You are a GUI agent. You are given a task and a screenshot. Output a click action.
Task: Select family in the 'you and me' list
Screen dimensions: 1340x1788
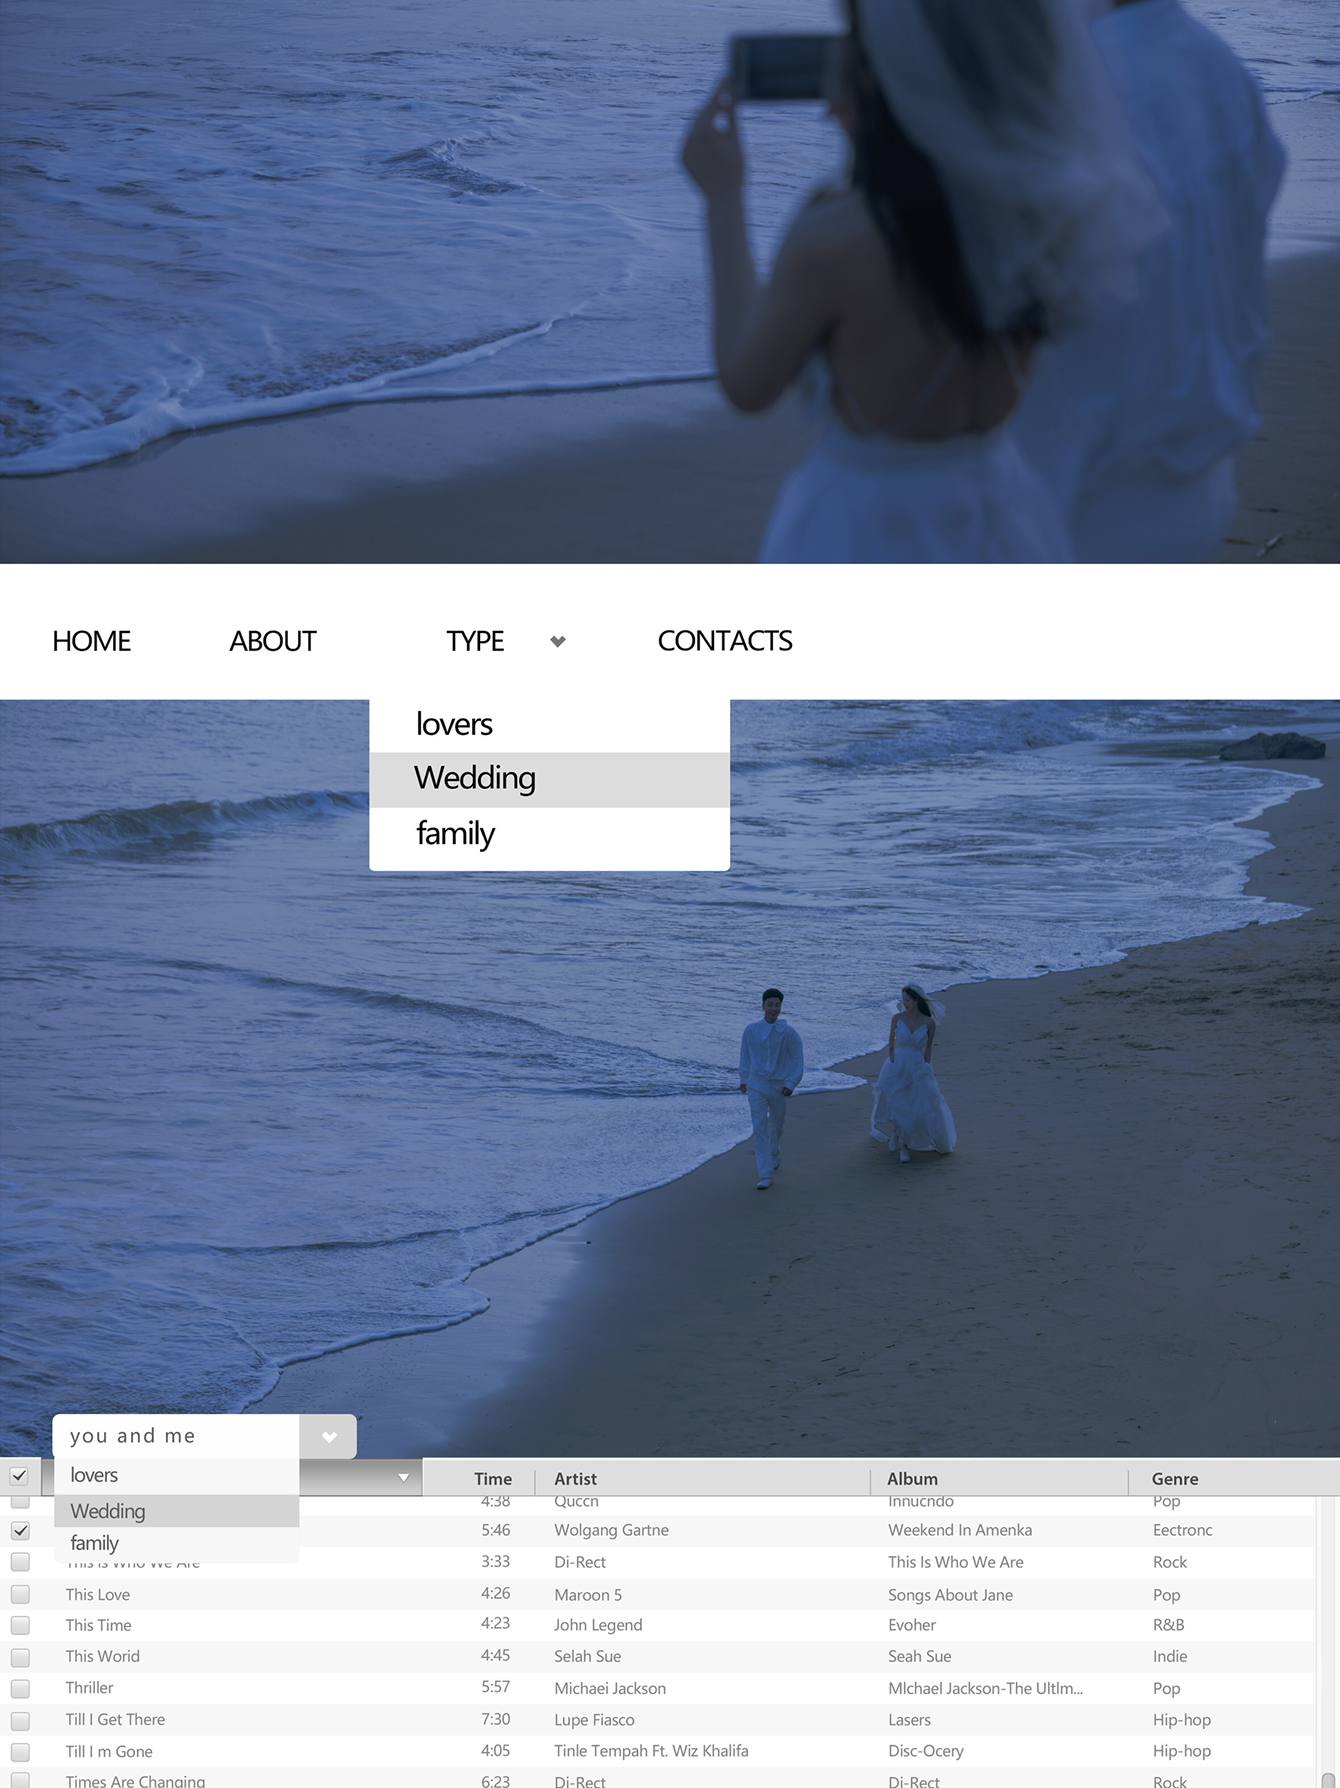tap(176, 1543)
